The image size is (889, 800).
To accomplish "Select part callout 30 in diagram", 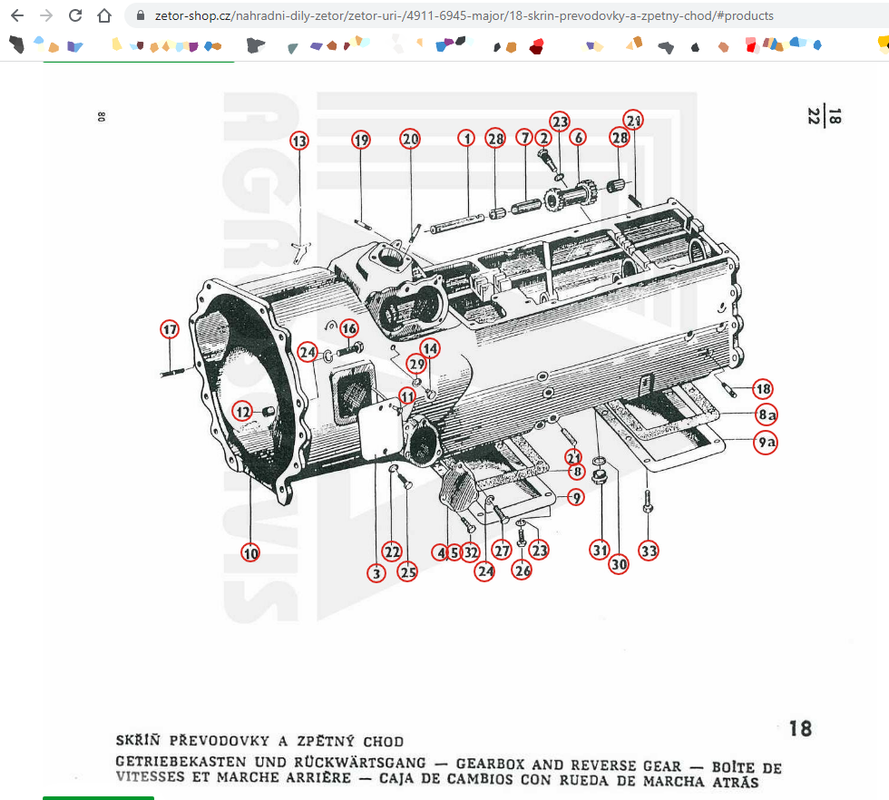I will [x=619, y=564].
